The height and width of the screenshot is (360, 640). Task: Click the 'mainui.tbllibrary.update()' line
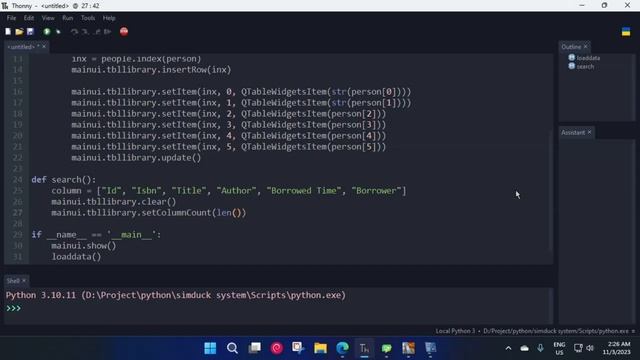[136, 158]
